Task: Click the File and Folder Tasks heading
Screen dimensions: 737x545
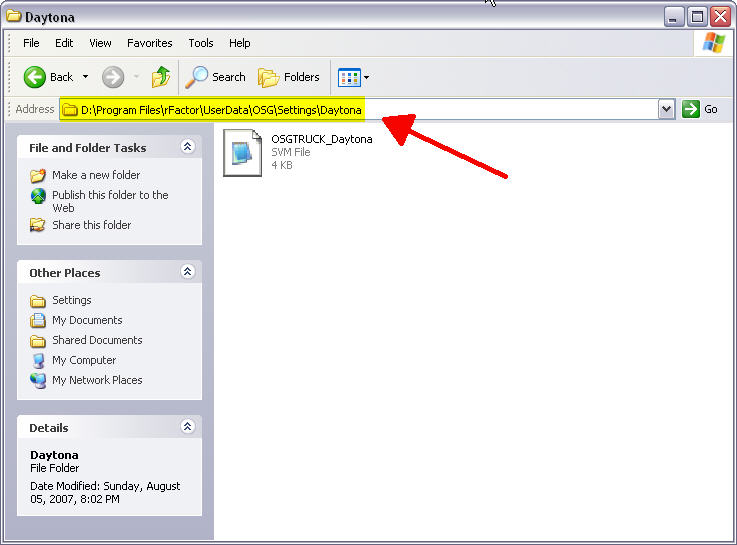Action: click(87, 148)
